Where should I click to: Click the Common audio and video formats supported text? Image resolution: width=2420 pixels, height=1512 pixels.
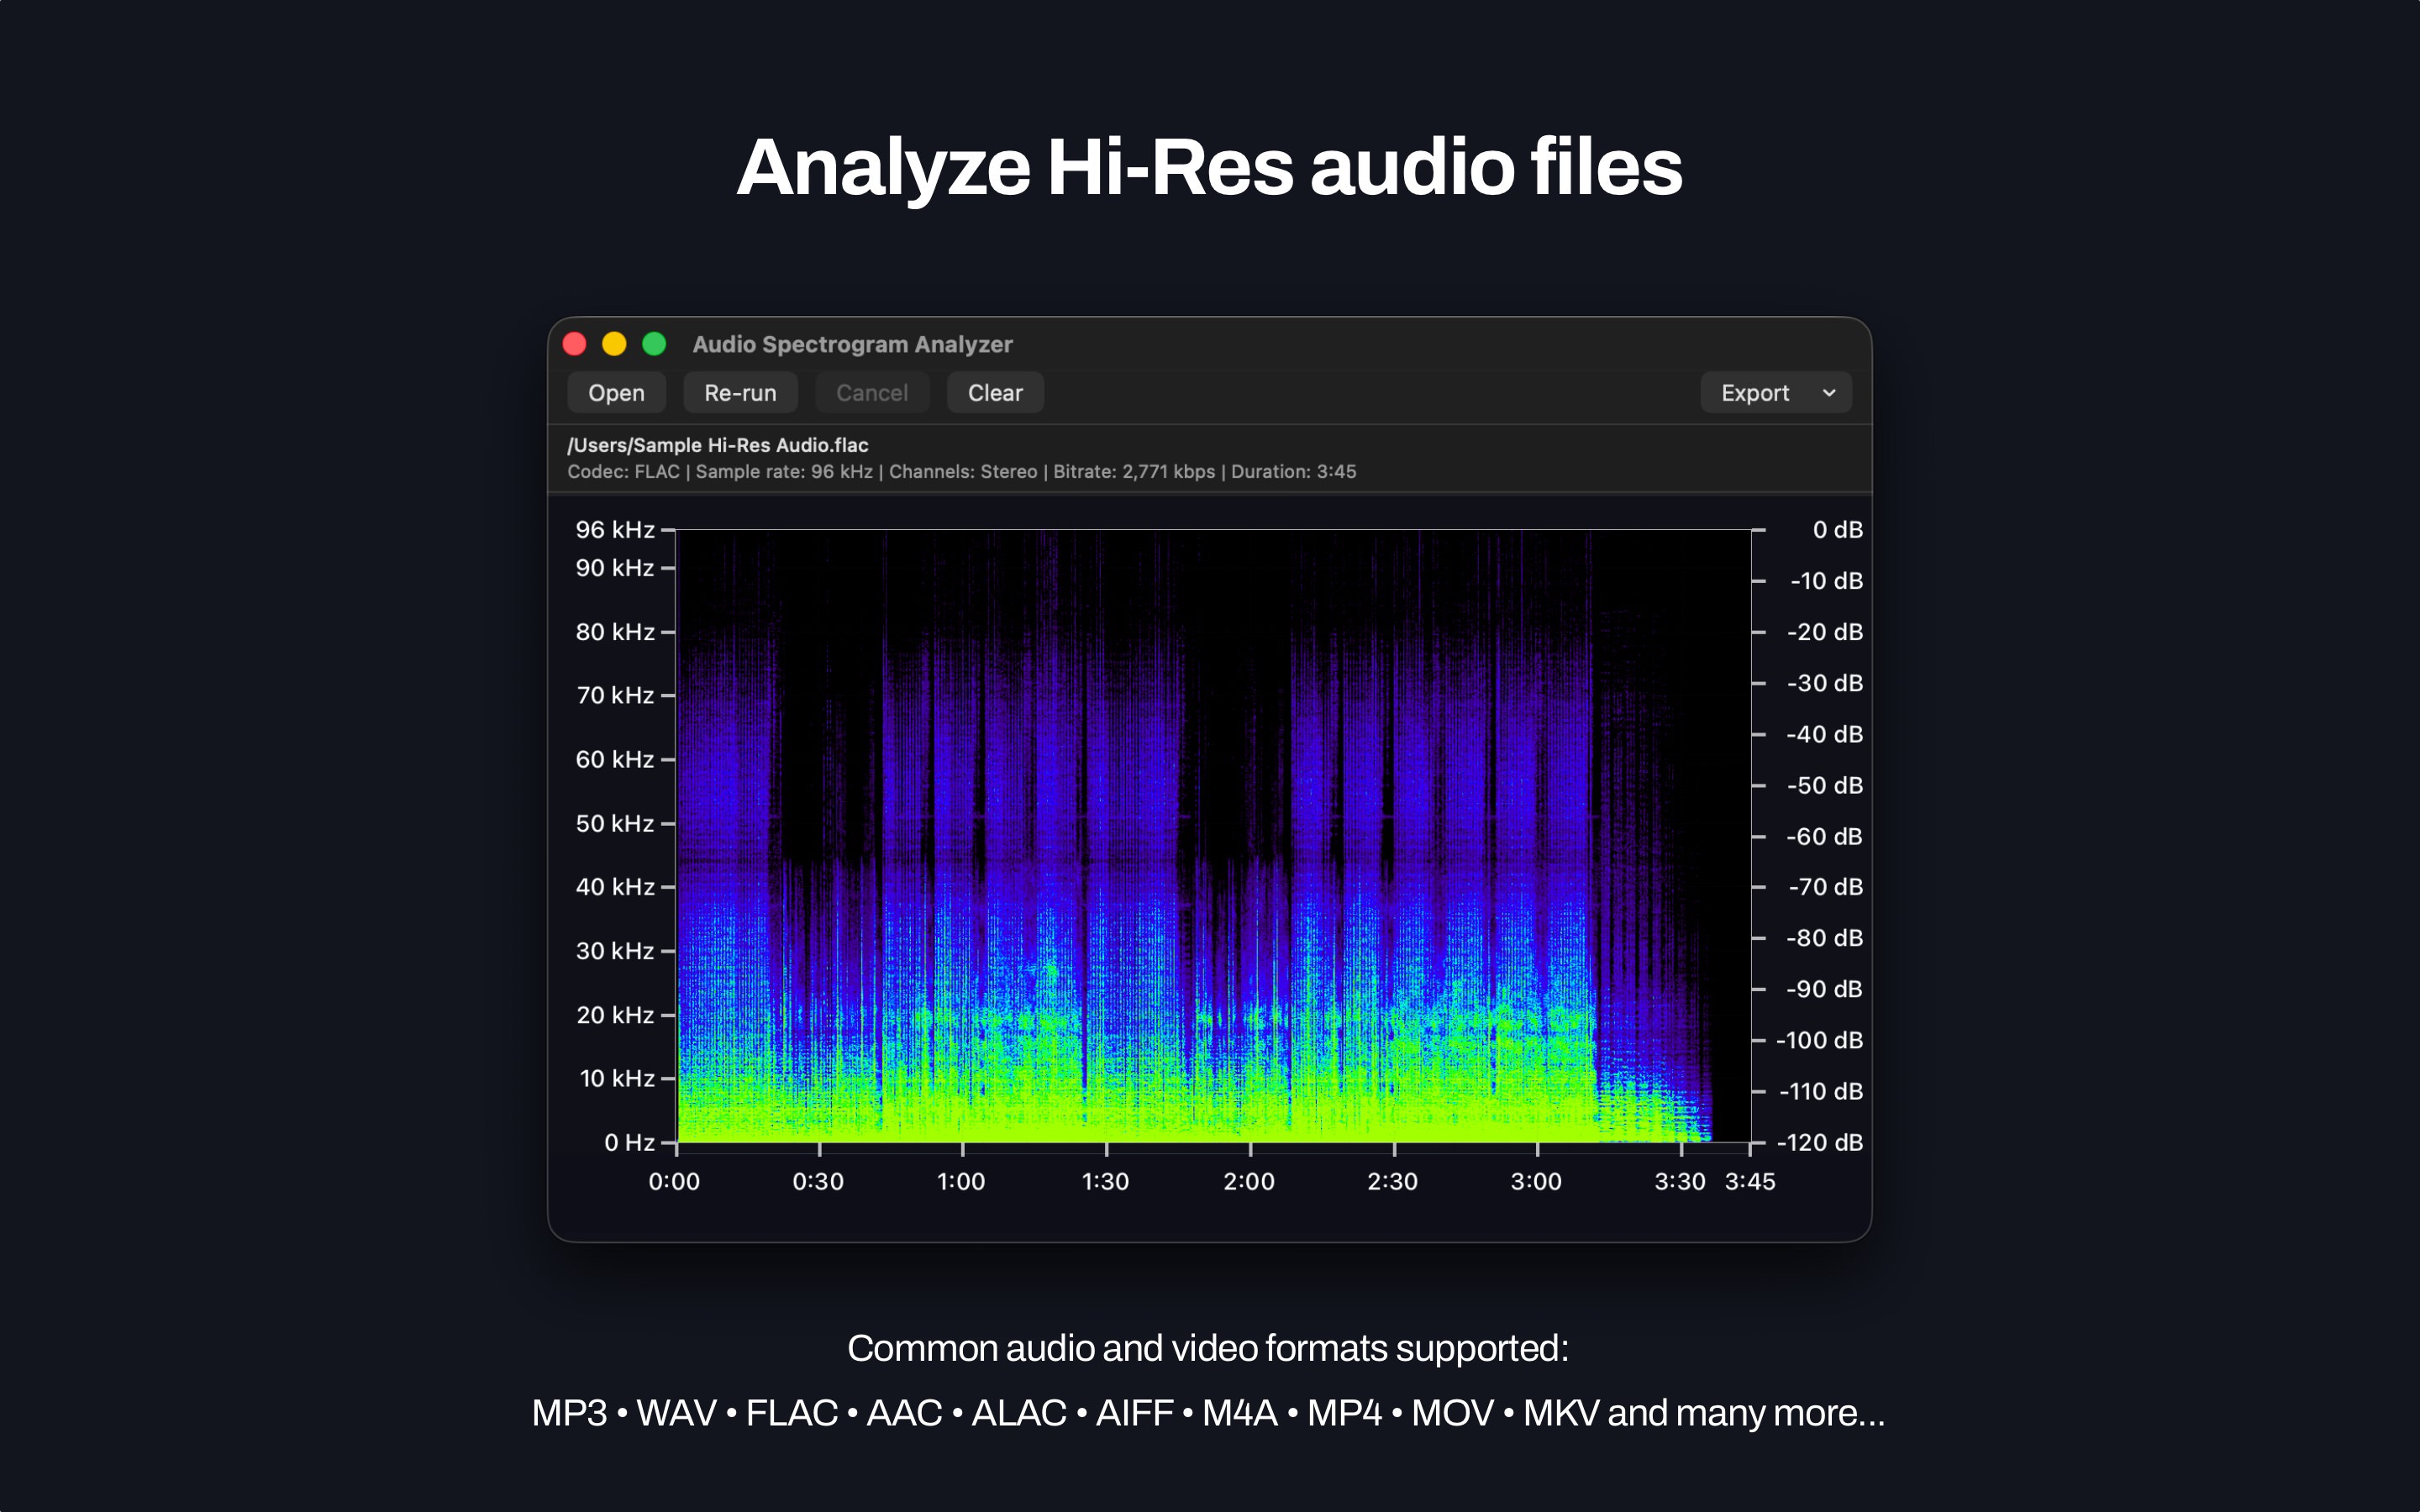click(1208, 1348)
